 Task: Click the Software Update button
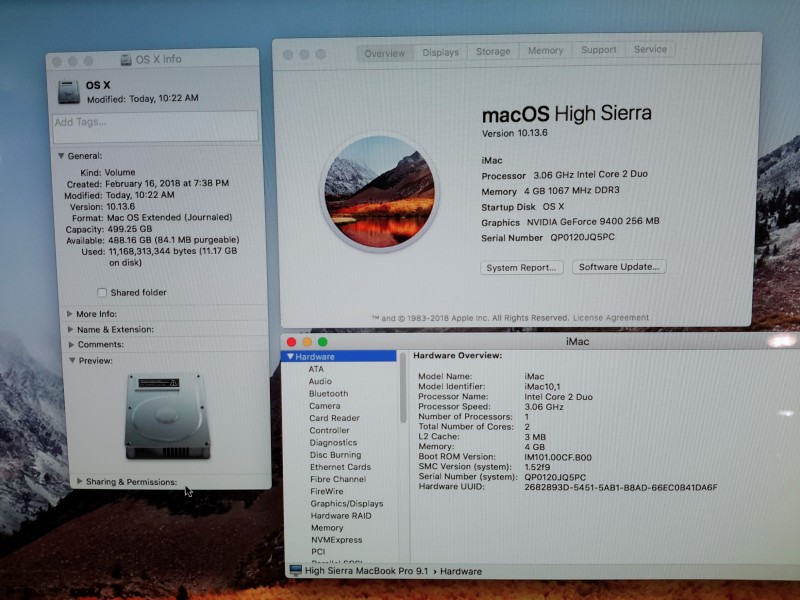pos(619,267)
